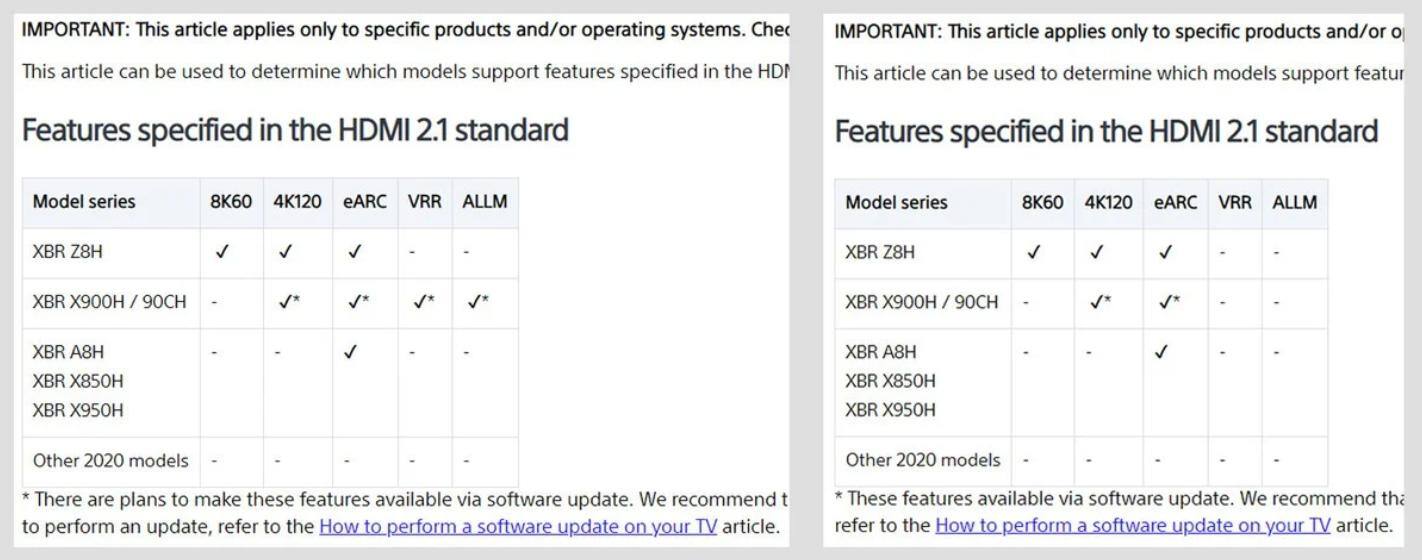Image resolution: width=1422 pixels, height=560 pixels.
Task: Select the Model series header in left table
Action: pos(84,202)
